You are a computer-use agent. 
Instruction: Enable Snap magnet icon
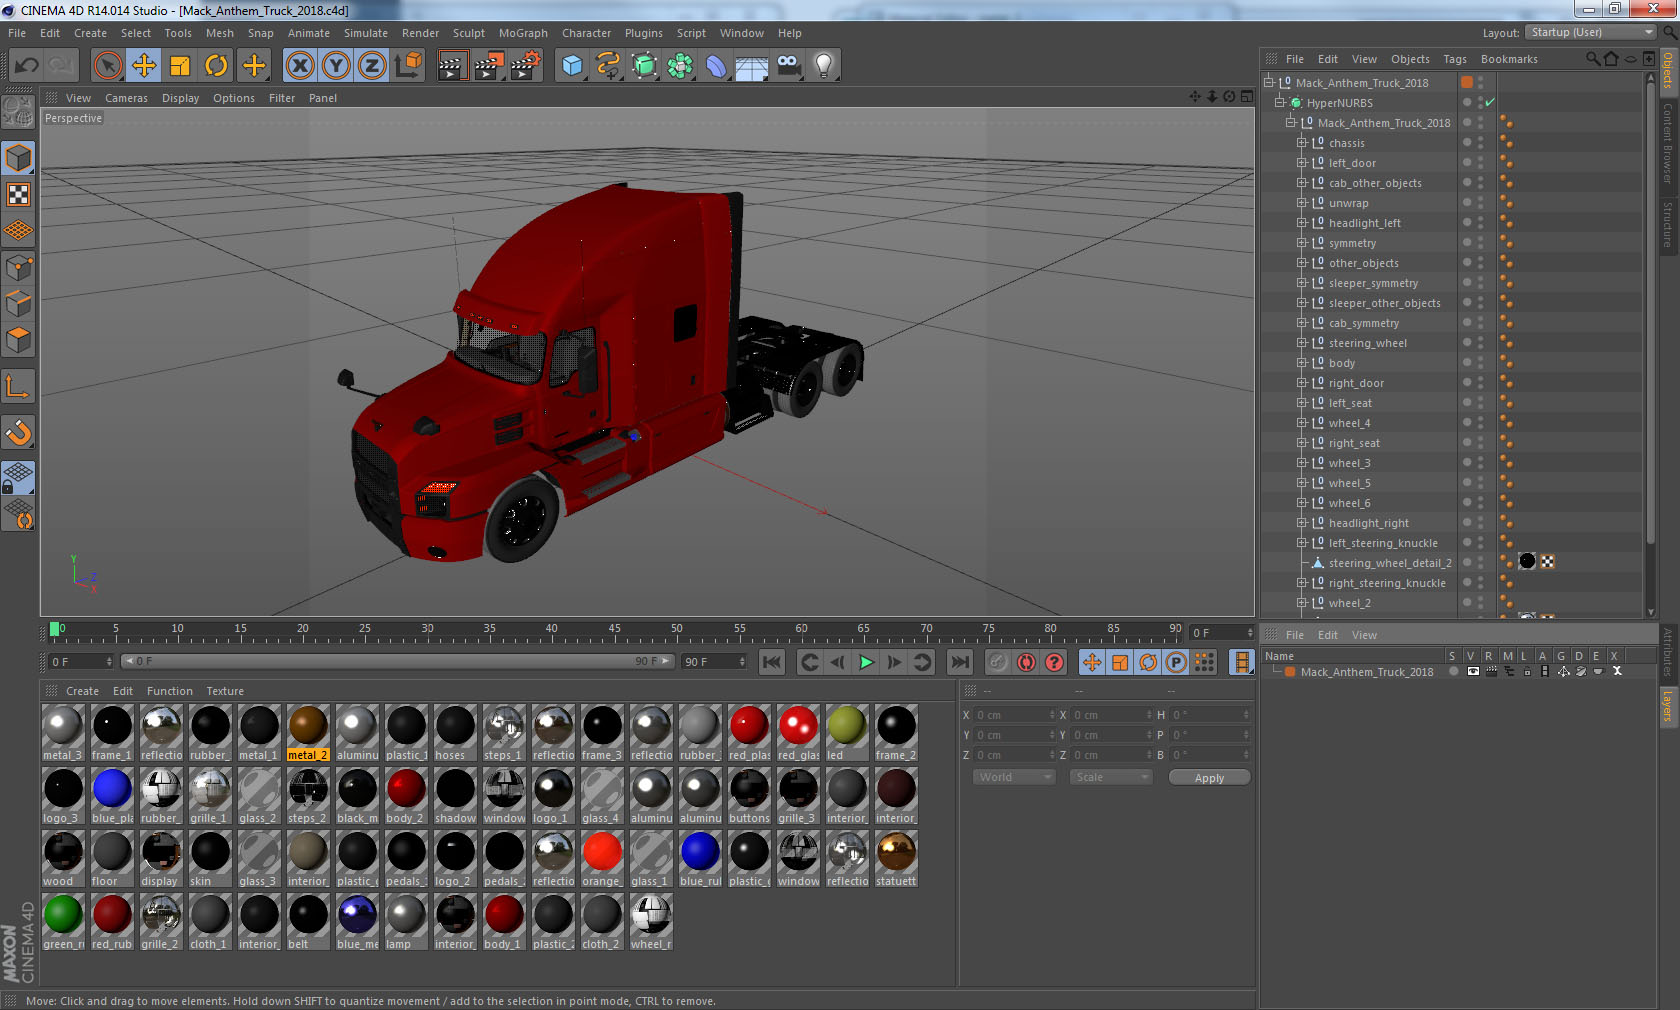pyautogui.click(x=18, y=432)
